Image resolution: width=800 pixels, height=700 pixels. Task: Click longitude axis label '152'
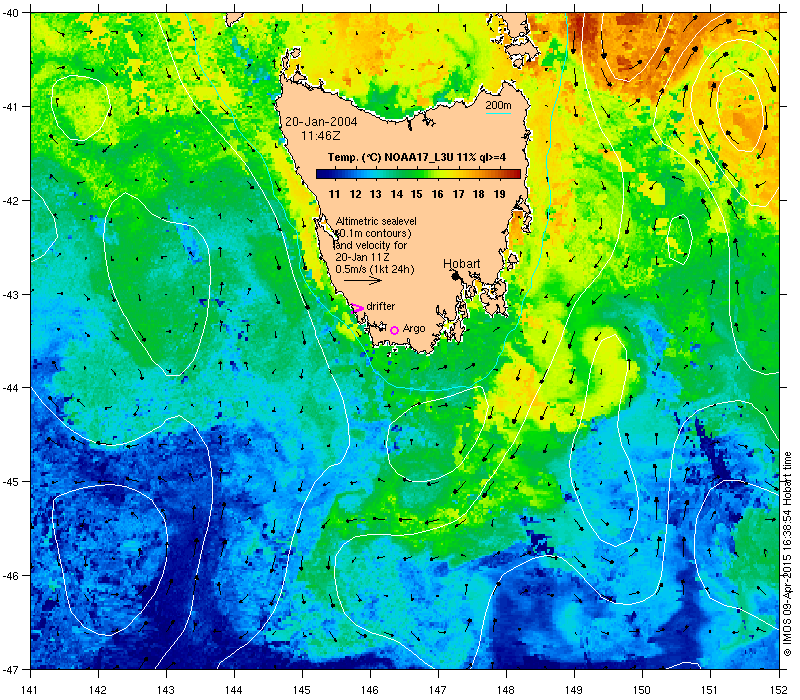click(779, 690)
